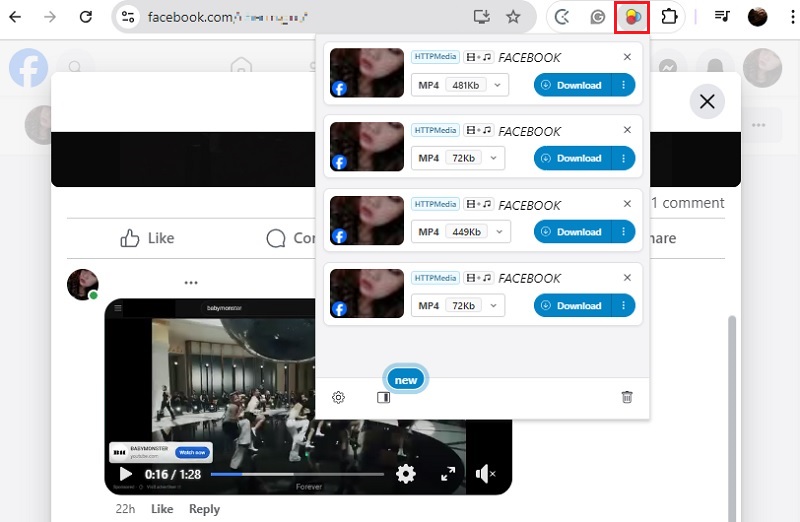Download the 481Kb MP4 video
800x522 pixels.
(x=573, y=85)
